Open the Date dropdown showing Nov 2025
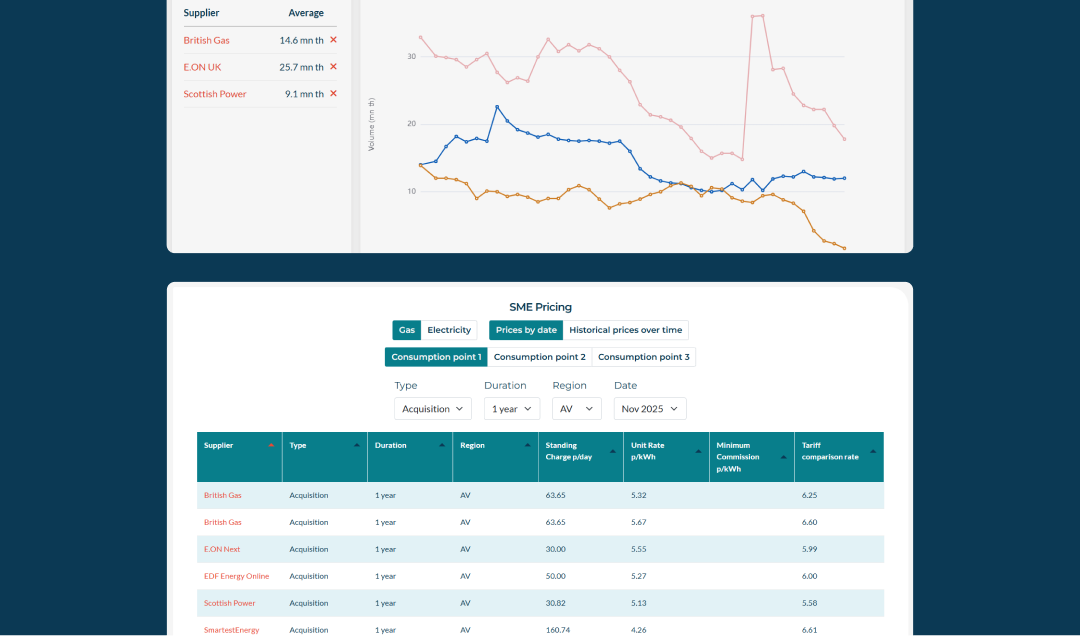The width and height of the screenshot is (1080, 636). 650,409
